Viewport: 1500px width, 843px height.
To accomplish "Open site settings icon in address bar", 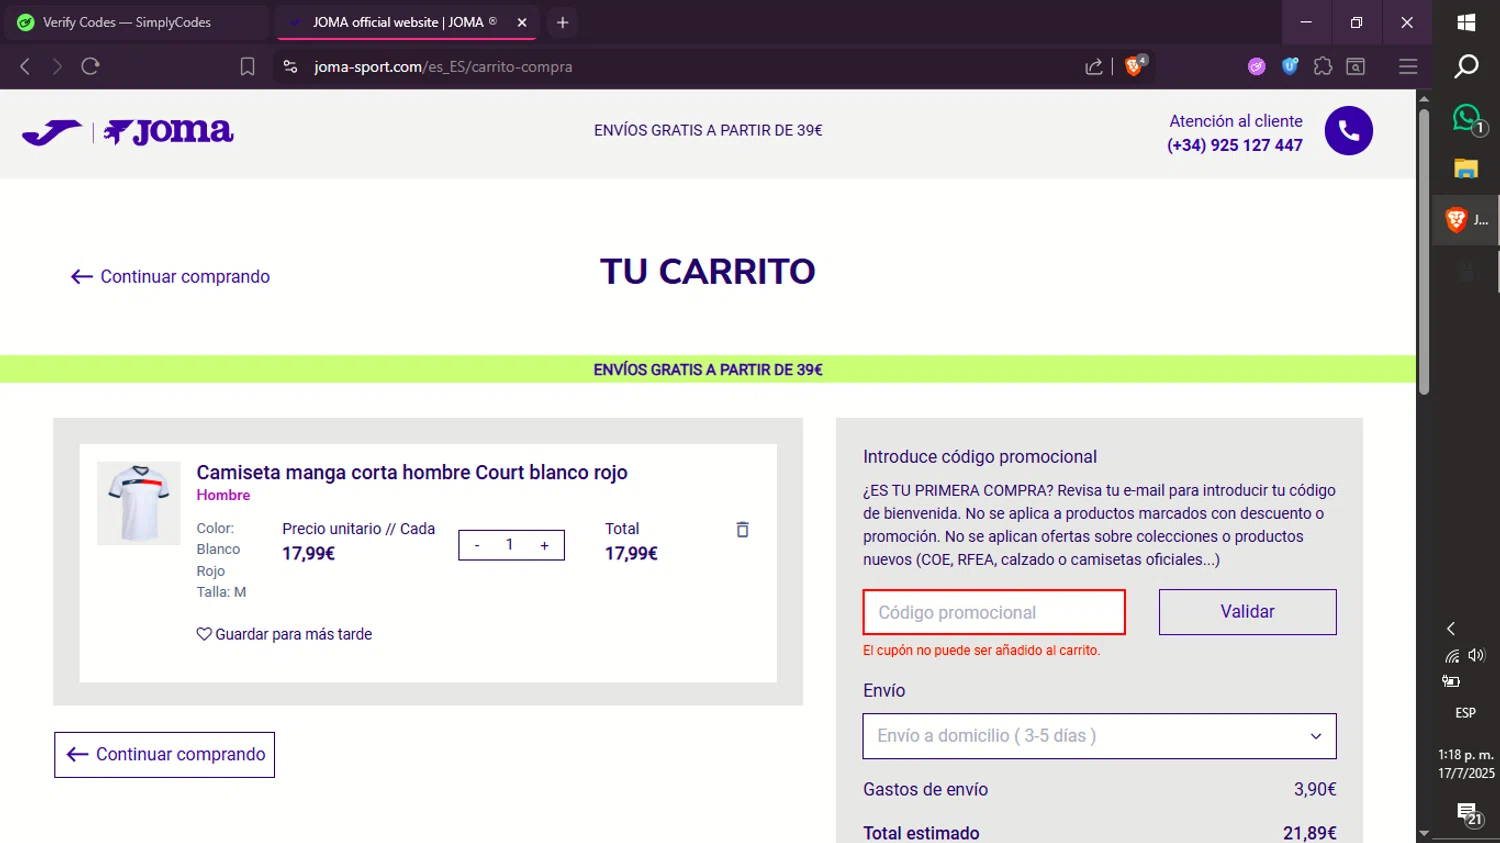I will [290, 67].
